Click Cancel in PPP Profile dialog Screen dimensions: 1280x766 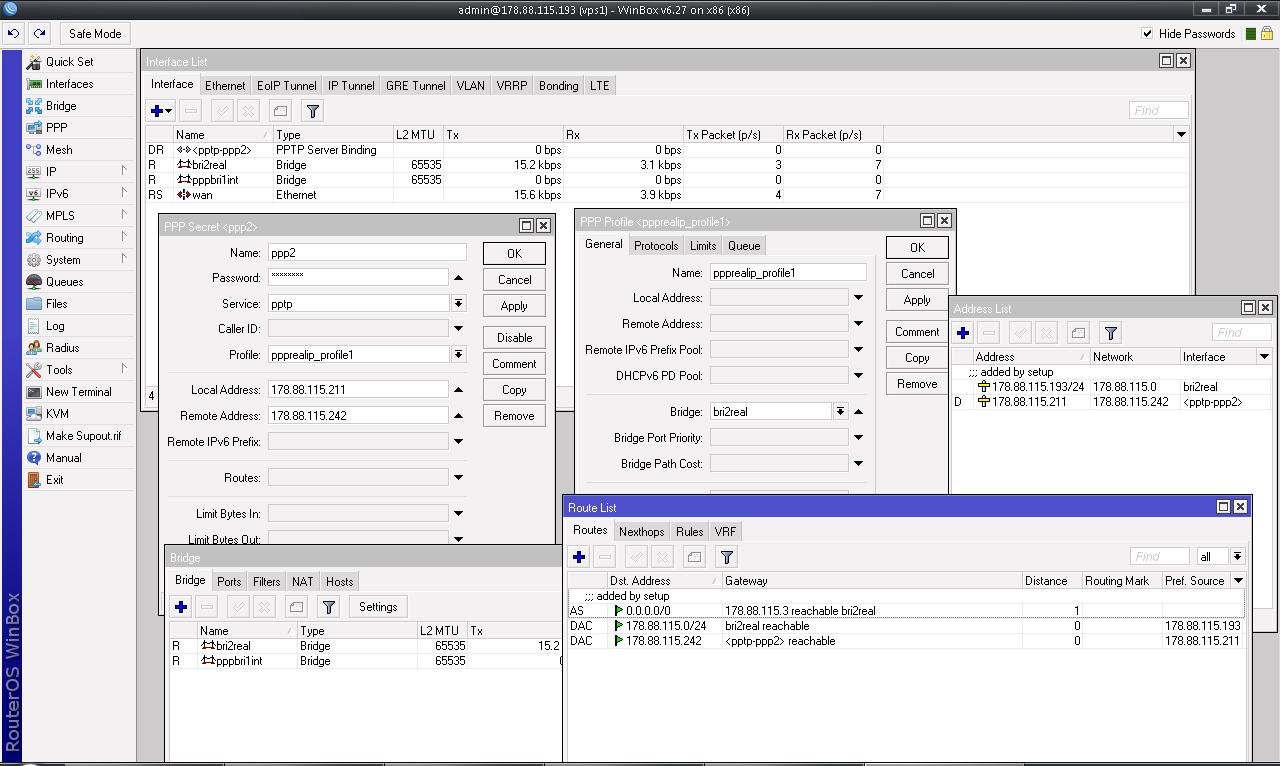pos(917,274)
